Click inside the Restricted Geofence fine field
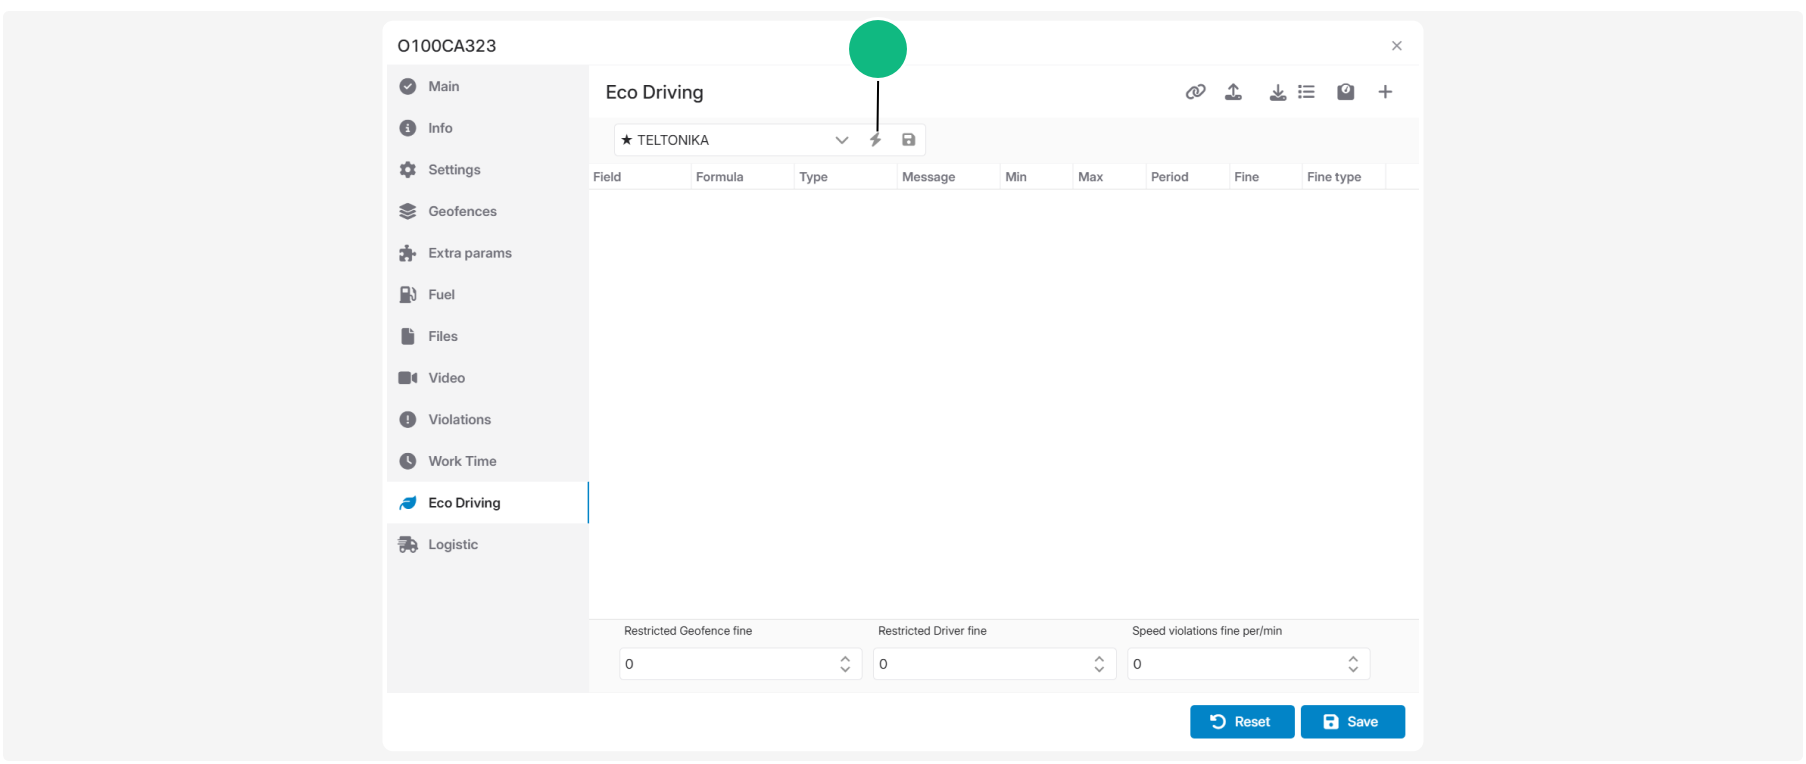 coord(728,664)
